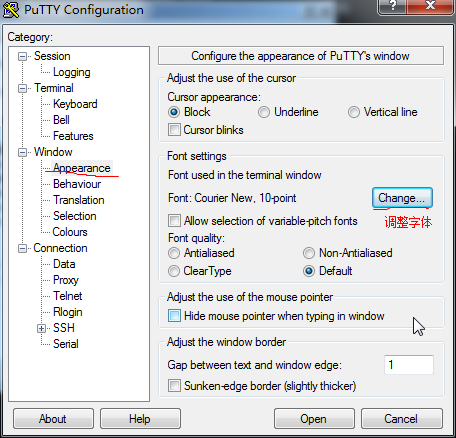Viewport: 456px width, 438px height.
Task: Collapse the Session tree node
Action: [22, 56]
